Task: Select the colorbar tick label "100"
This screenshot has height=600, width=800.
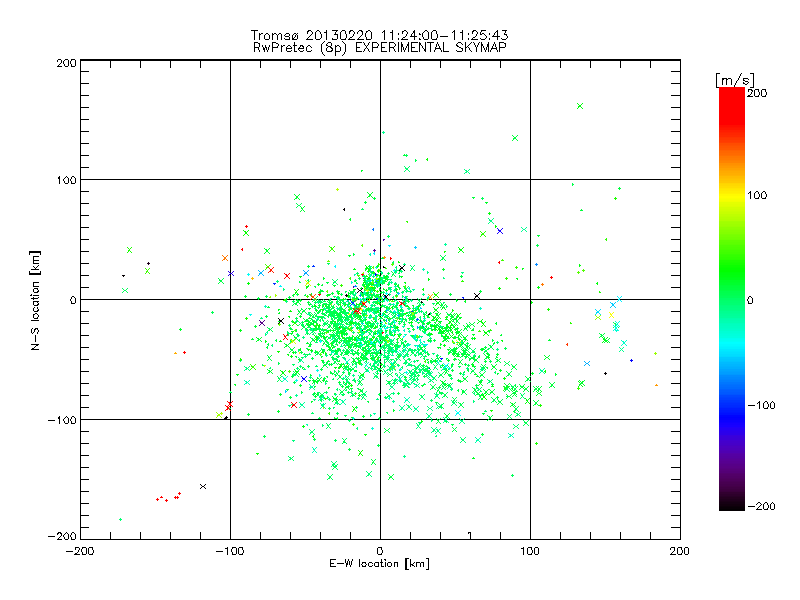Action: tap(757, 195)
